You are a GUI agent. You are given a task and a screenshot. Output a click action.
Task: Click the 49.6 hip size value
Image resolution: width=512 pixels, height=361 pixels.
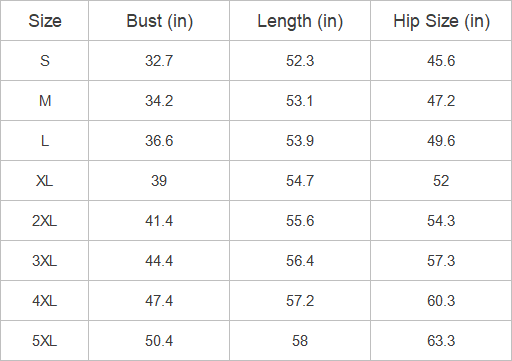coord(441,141)
